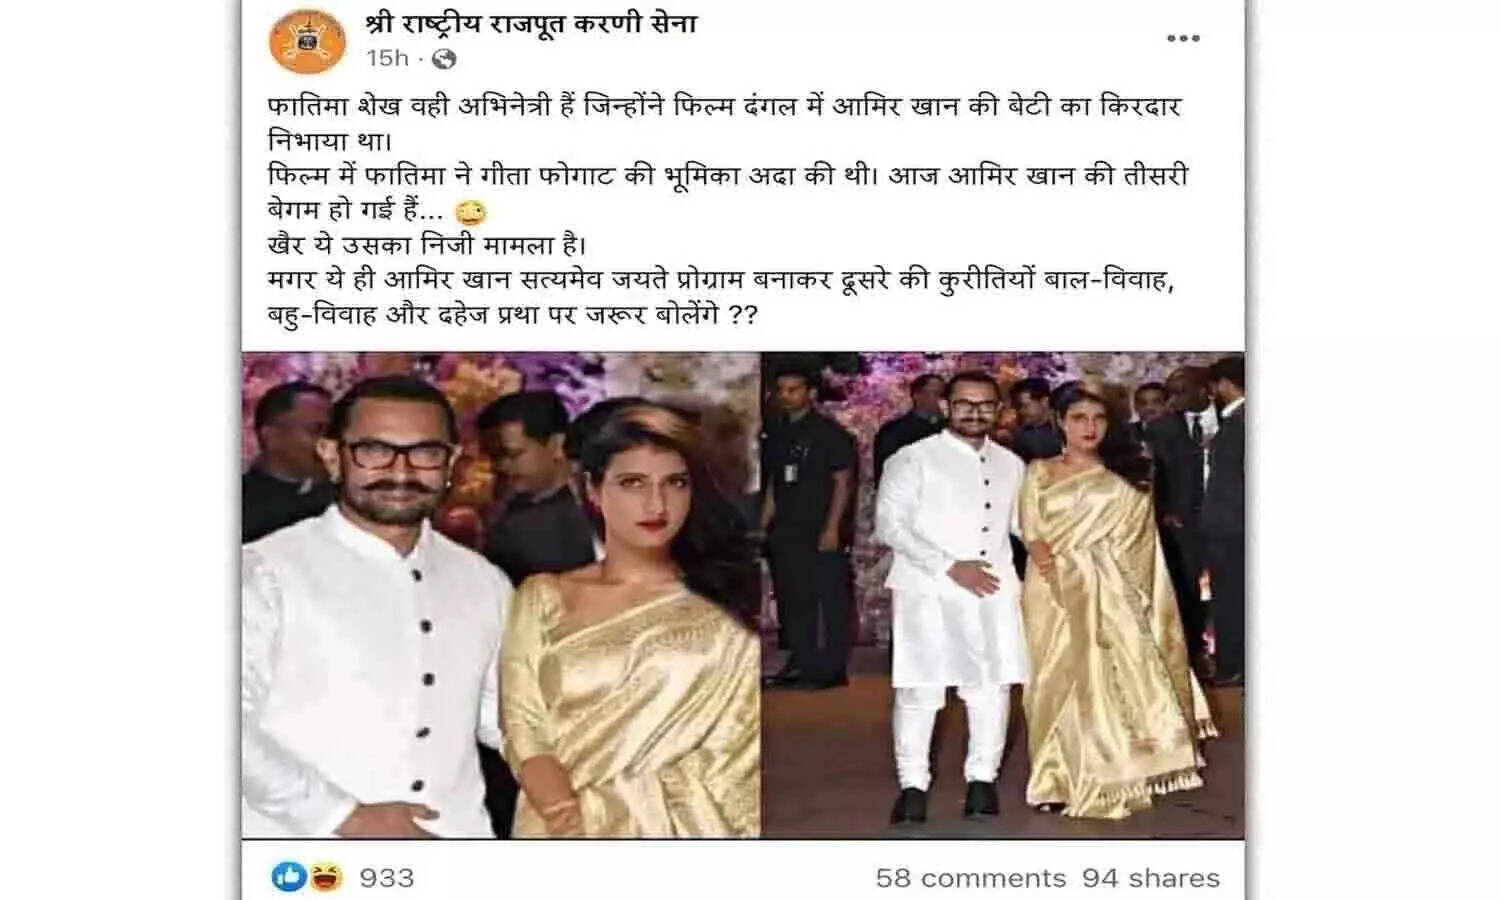Open the 15h timestamp permalink

[x=388, y=59]
